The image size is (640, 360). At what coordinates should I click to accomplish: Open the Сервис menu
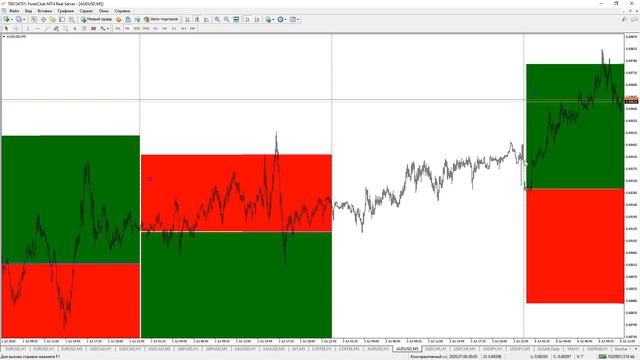click(86, 11)
